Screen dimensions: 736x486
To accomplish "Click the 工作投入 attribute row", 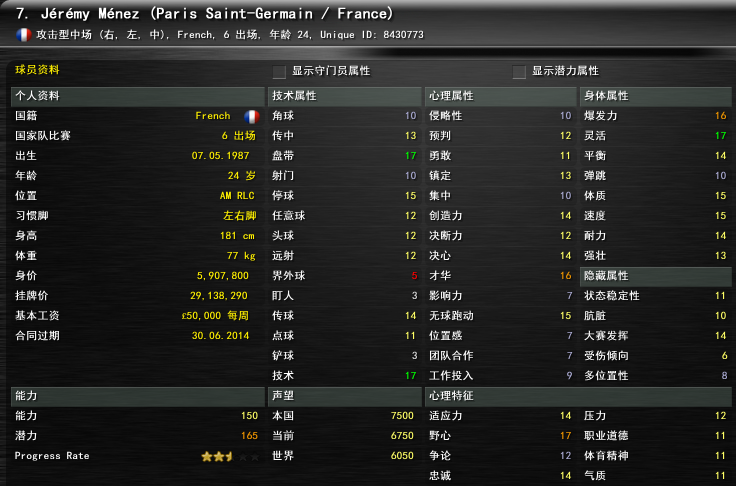I will tap(500, 376).
